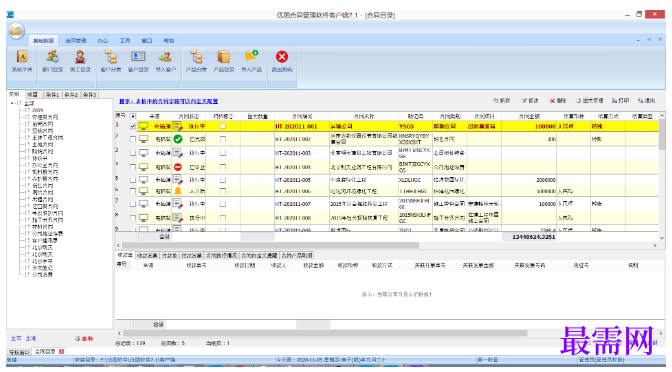Screen dimensions: 672x372
Task: Click the monitor icon in row HT-202011-007
Action: (x=143, y=204)
